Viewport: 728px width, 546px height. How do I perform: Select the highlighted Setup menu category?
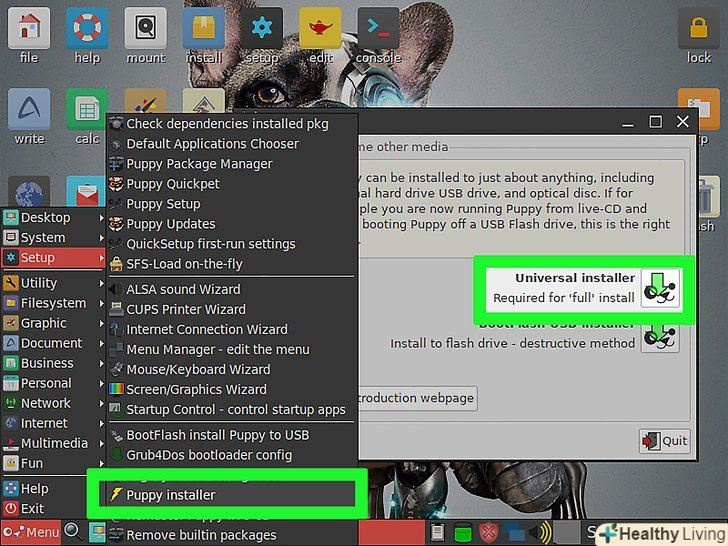pyautogui.click(x=53, y=258)
